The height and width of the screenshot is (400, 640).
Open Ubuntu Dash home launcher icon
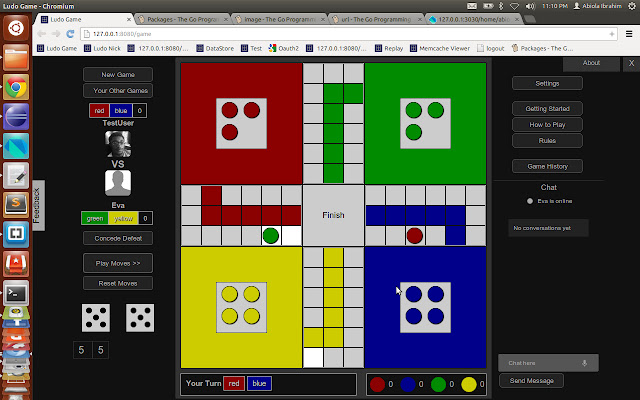coord(16,28)
